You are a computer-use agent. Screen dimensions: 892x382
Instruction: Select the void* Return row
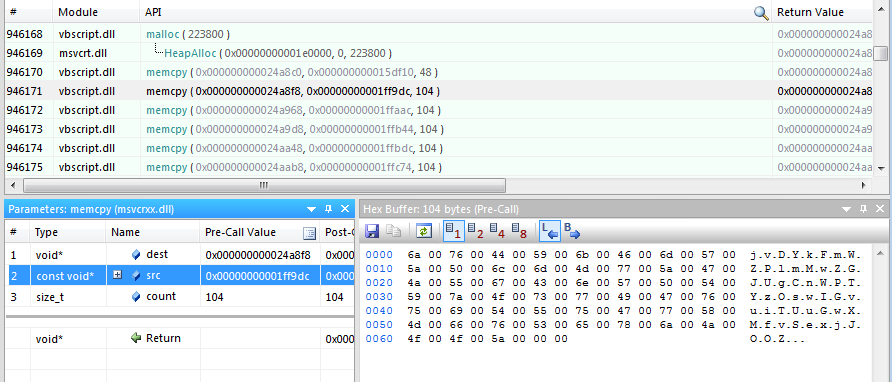[179, 338]
